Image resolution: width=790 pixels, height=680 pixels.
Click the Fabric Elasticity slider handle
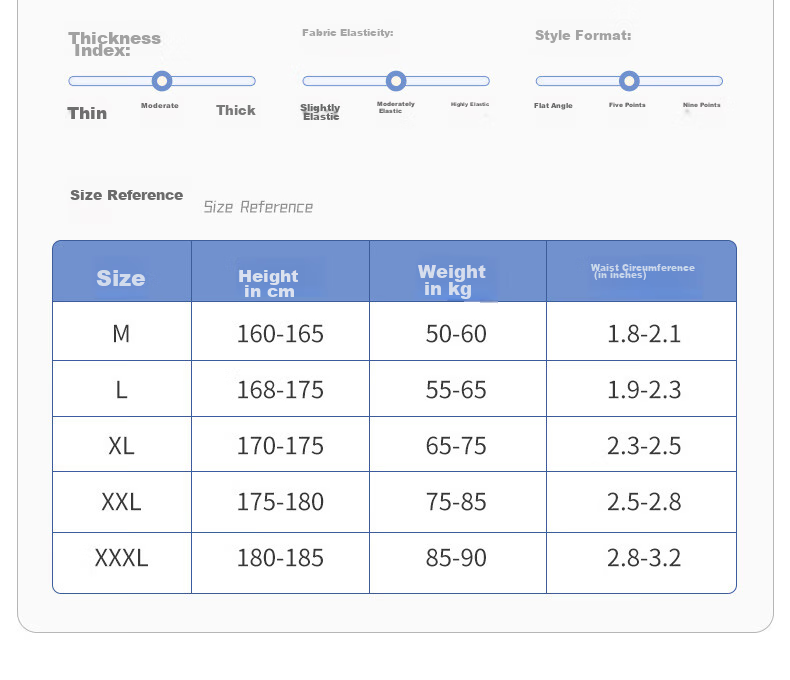[396, 81]
